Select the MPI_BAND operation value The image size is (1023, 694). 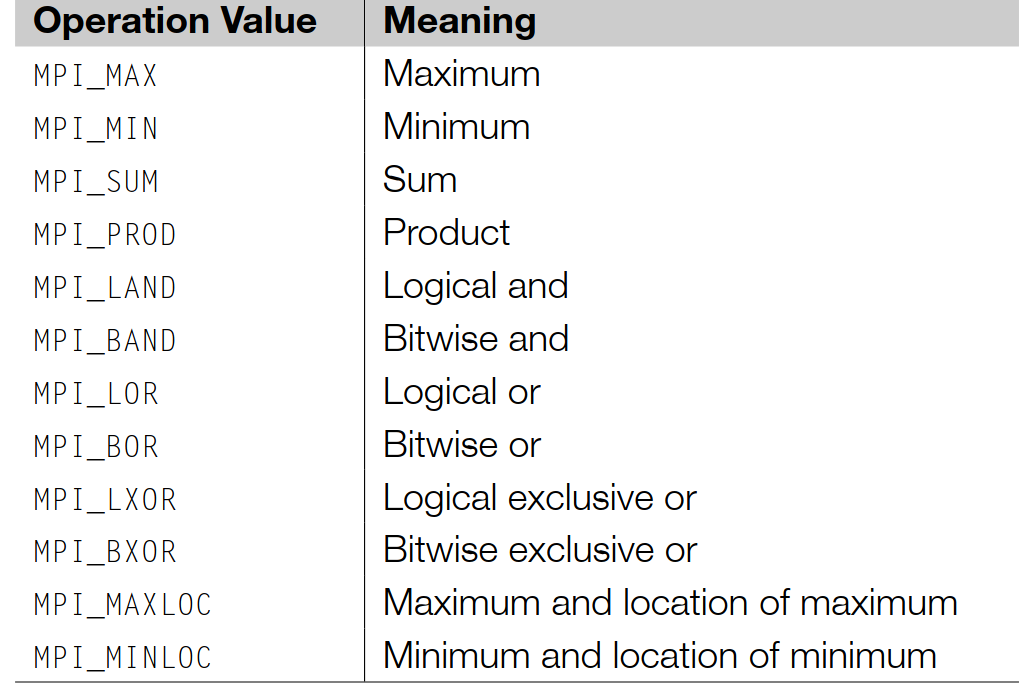tap(105, 341)
